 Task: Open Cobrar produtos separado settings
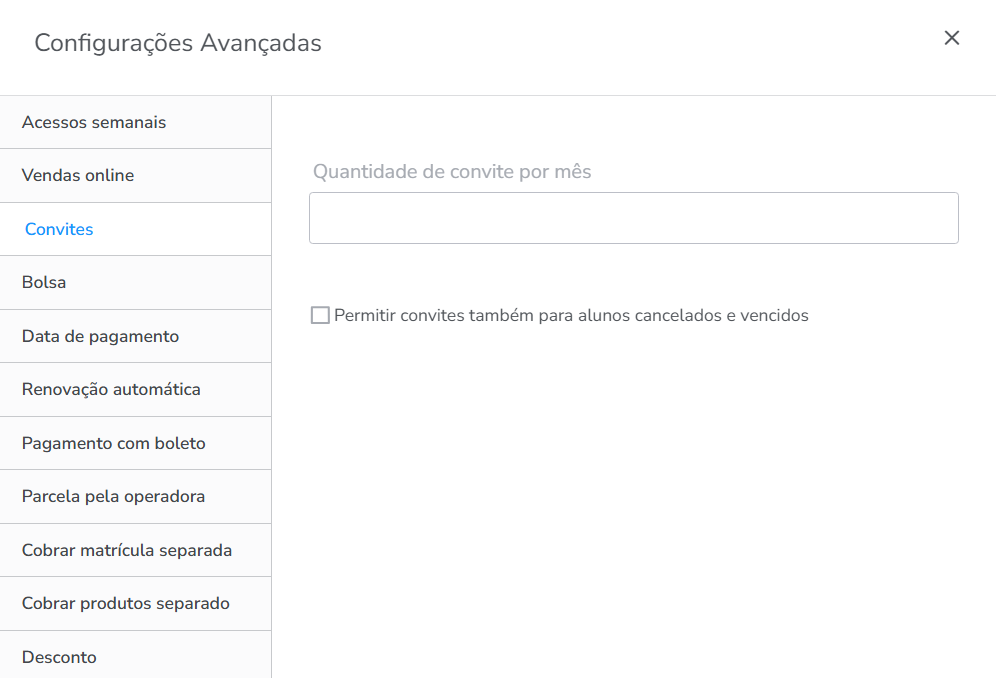coord(126,603)
